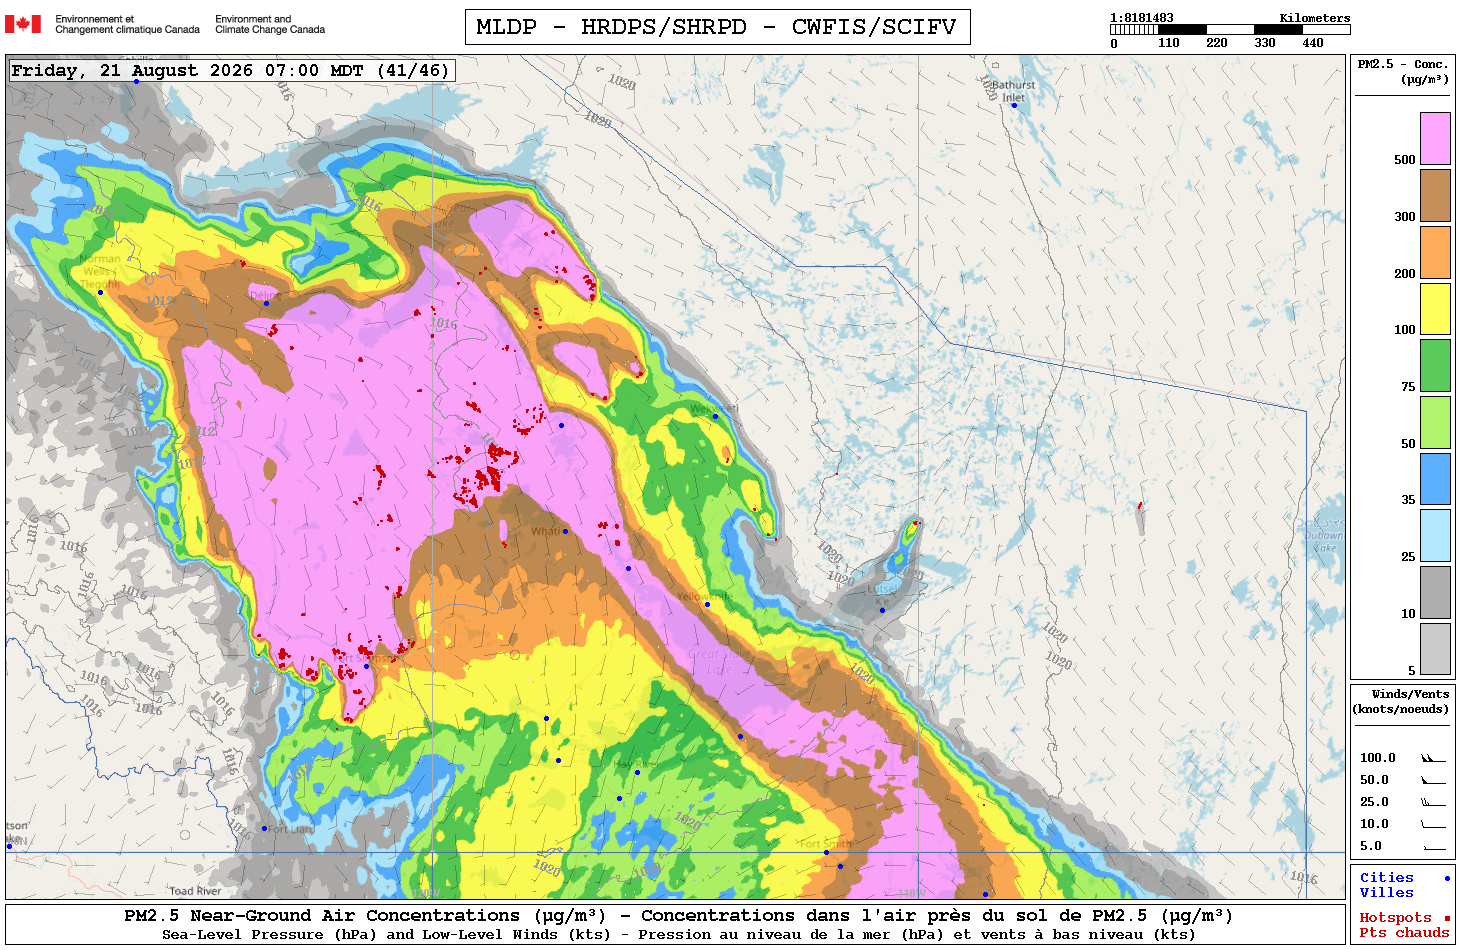Click the 500 value in concentration legend
This screenshot has width=1460, height=950.
(1404, 160)
